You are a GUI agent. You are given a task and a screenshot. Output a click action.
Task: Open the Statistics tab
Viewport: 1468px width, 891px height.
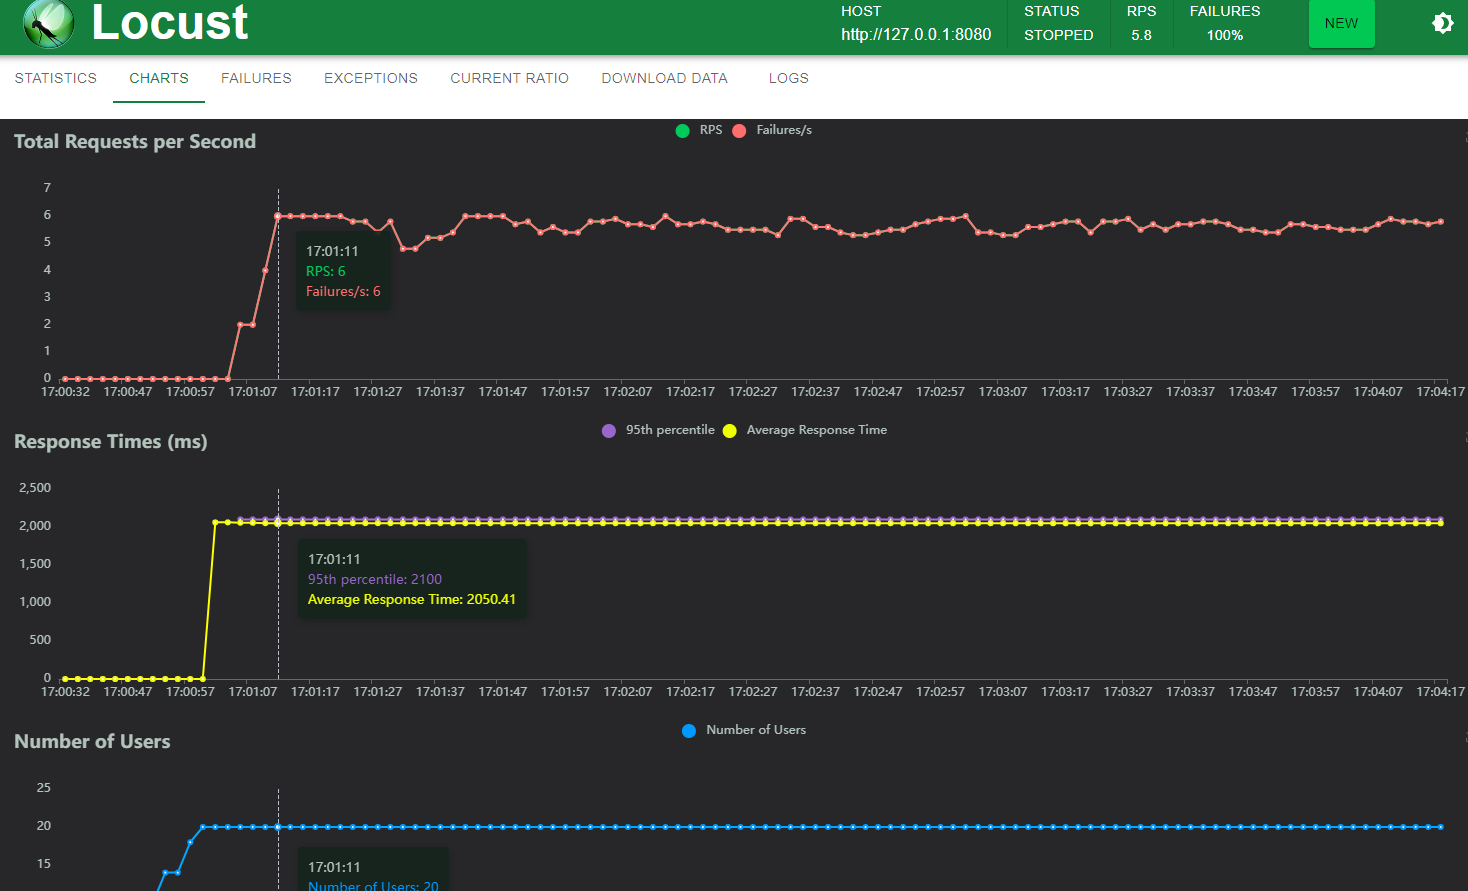(56, 78)
